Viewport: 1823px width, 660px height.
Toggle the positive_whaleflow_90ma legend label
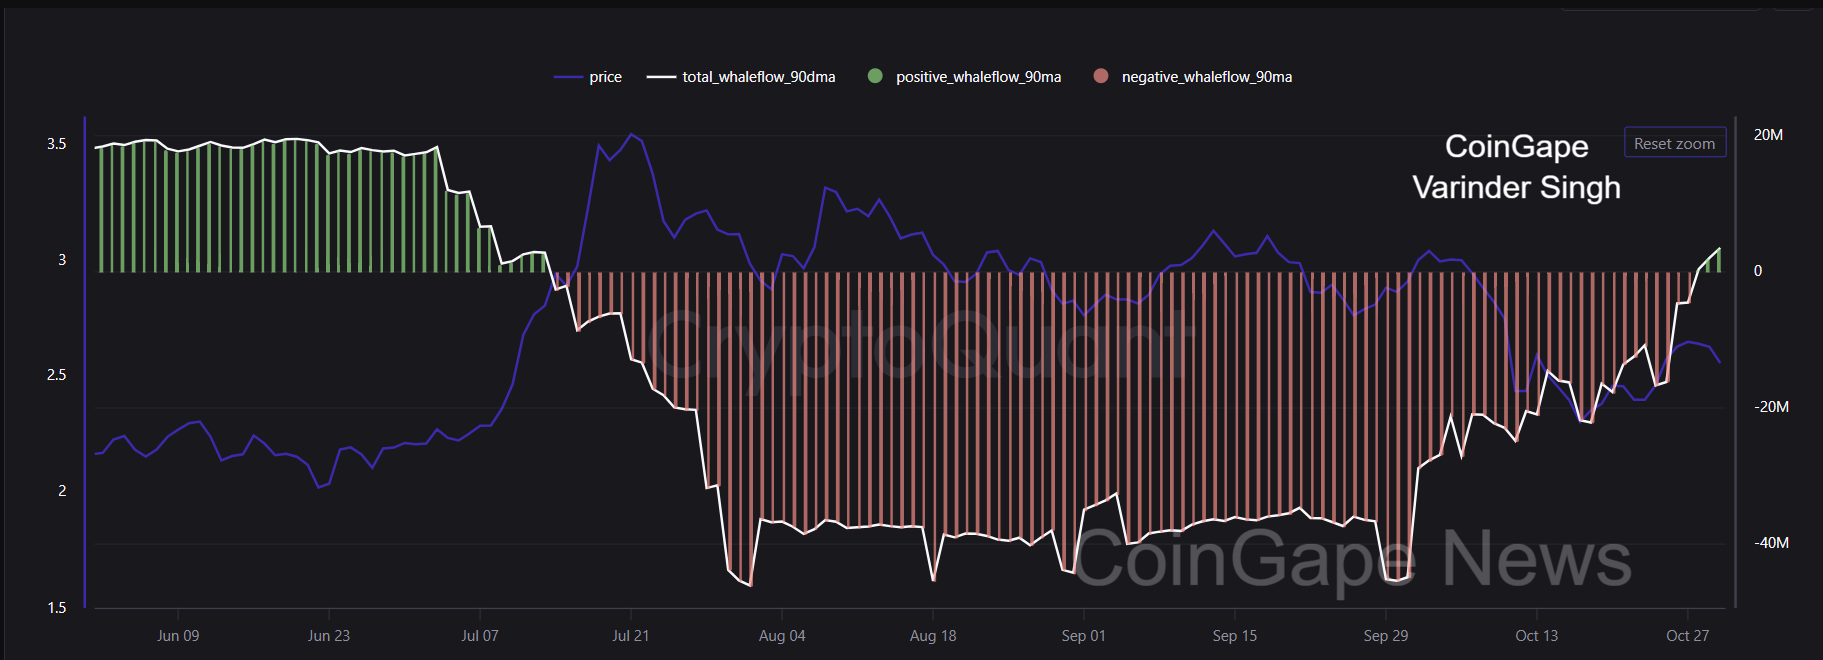pyautogui.click(x=978, y=77)
